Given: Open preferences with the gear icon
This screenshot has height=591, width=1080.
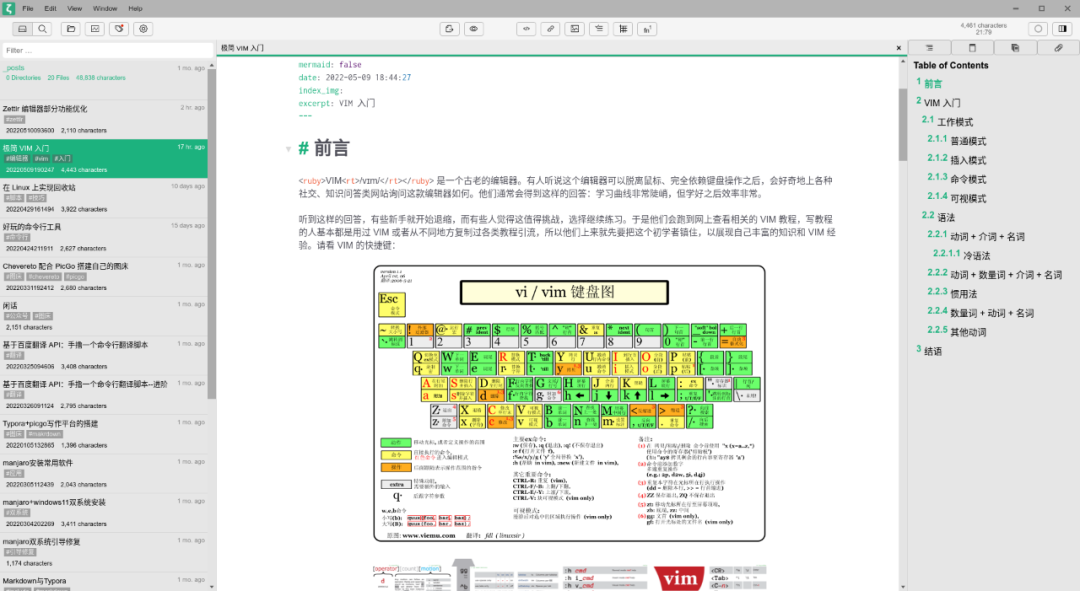Looking at the screenshot, I should [143, 29].
